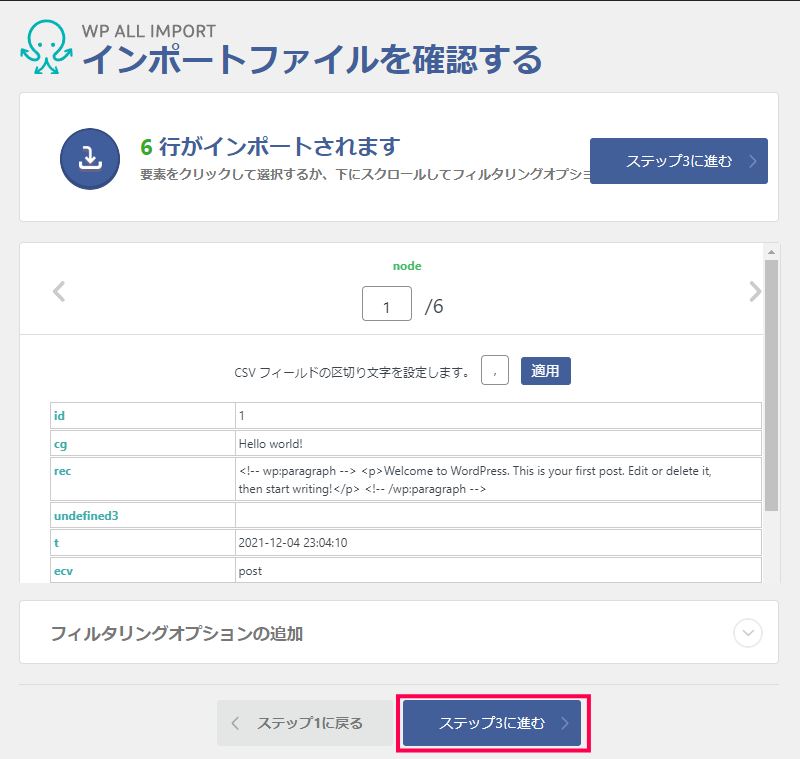Click the WP All Import octopus logo
The height and width of the screenshot is (759, 800).
[x=46, y=47]
